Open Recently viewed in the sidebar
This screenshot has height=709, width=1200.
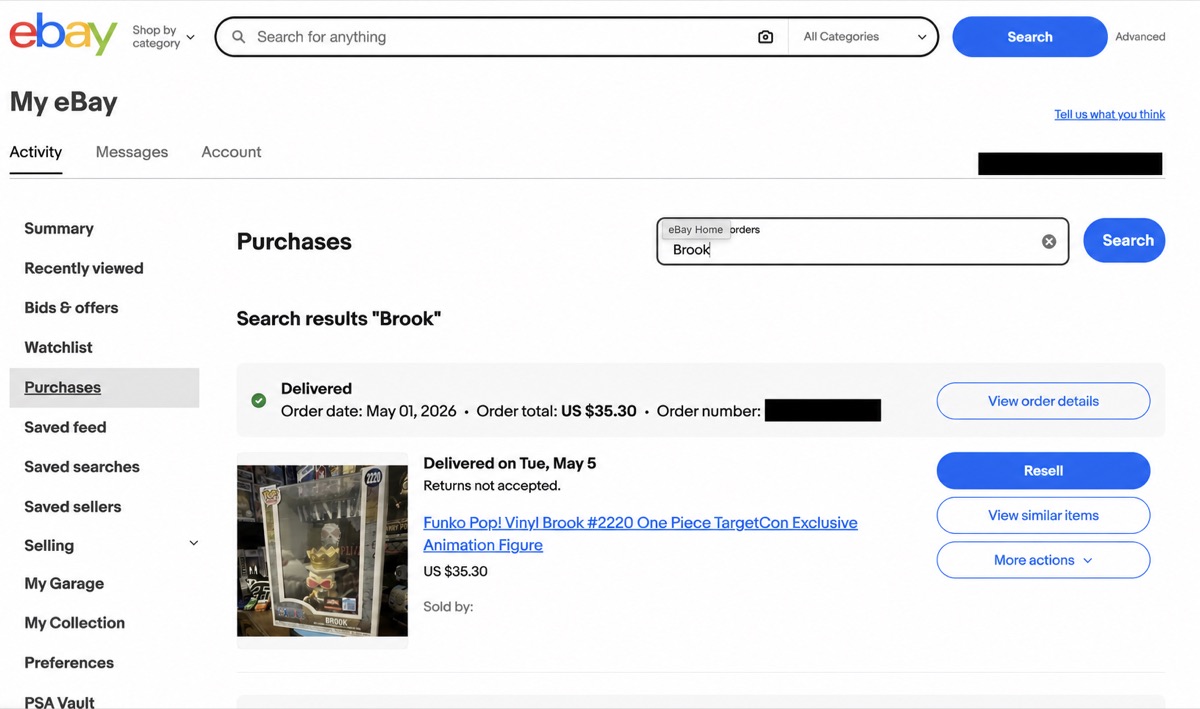point(84,268)
